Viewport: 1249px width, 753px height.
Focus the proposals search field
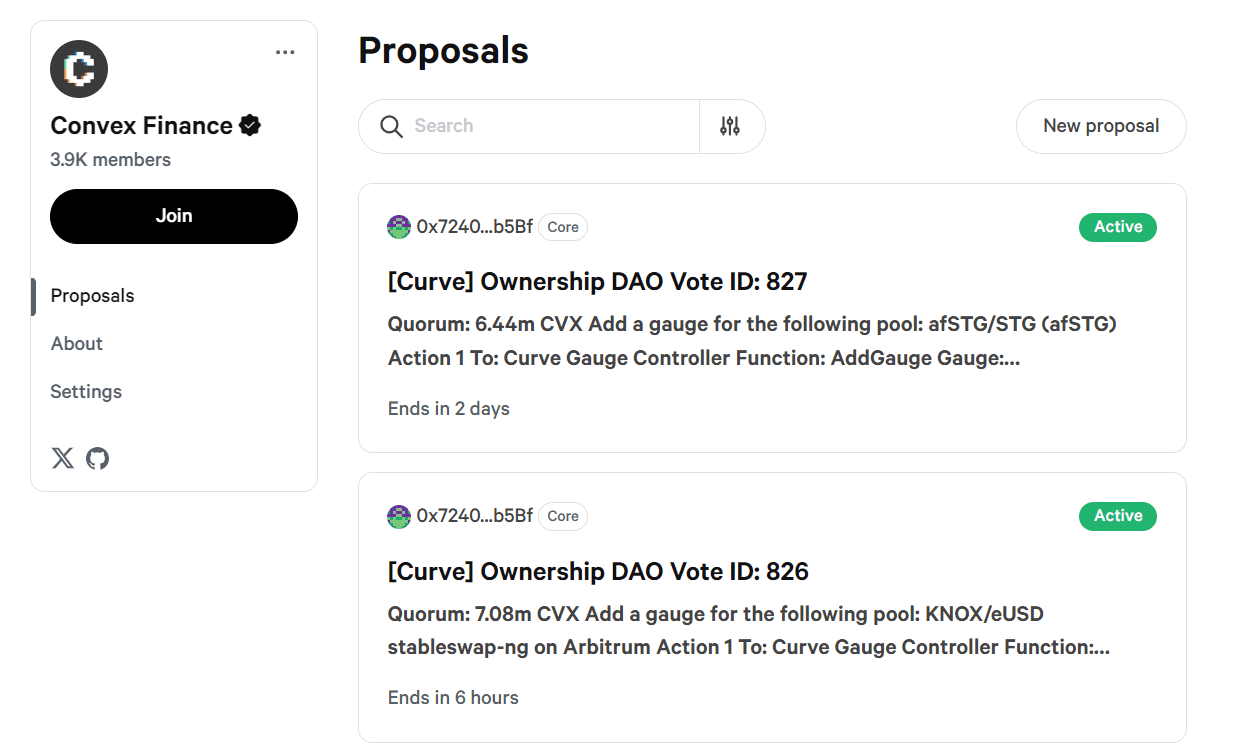550,127
